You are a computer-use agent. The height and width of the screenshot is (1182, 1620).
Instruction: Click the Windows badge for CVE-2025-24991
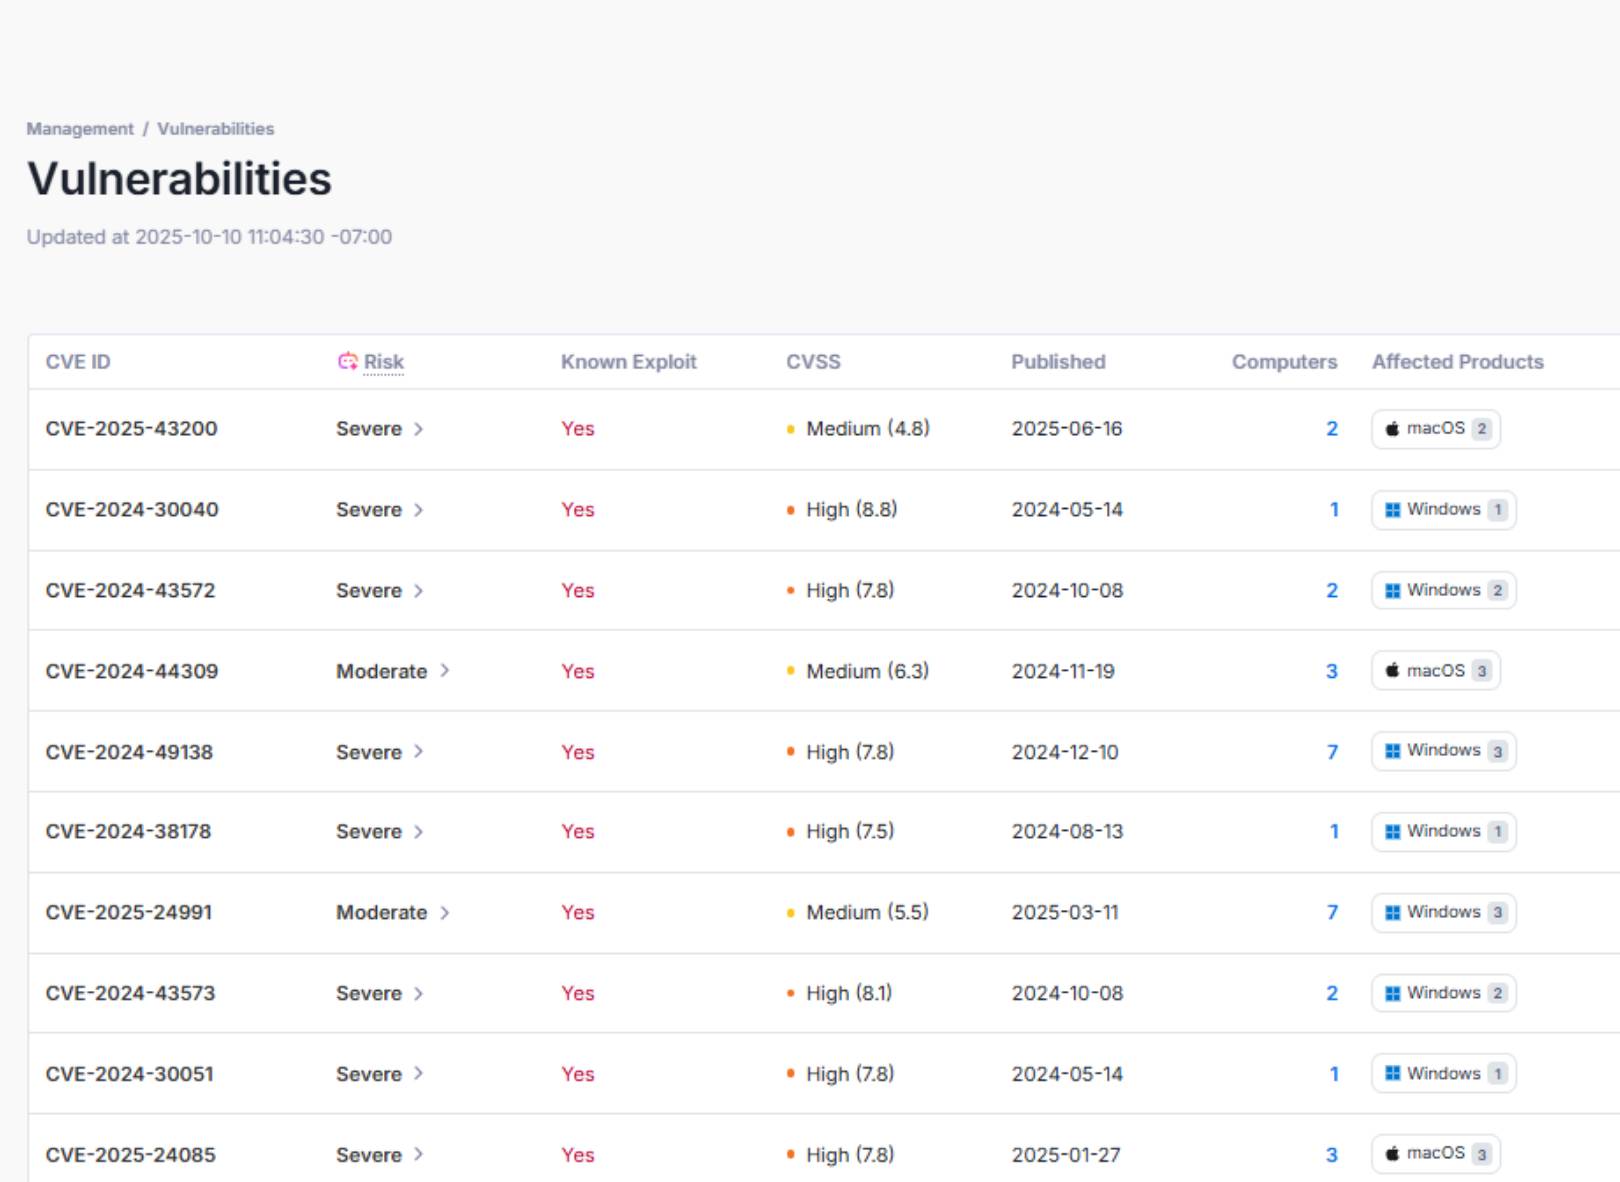(1443, 912)
